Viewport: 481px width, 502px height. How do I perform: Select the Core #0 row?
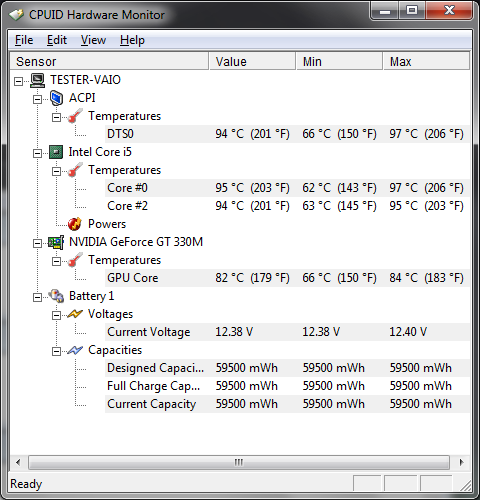point(287,188)
